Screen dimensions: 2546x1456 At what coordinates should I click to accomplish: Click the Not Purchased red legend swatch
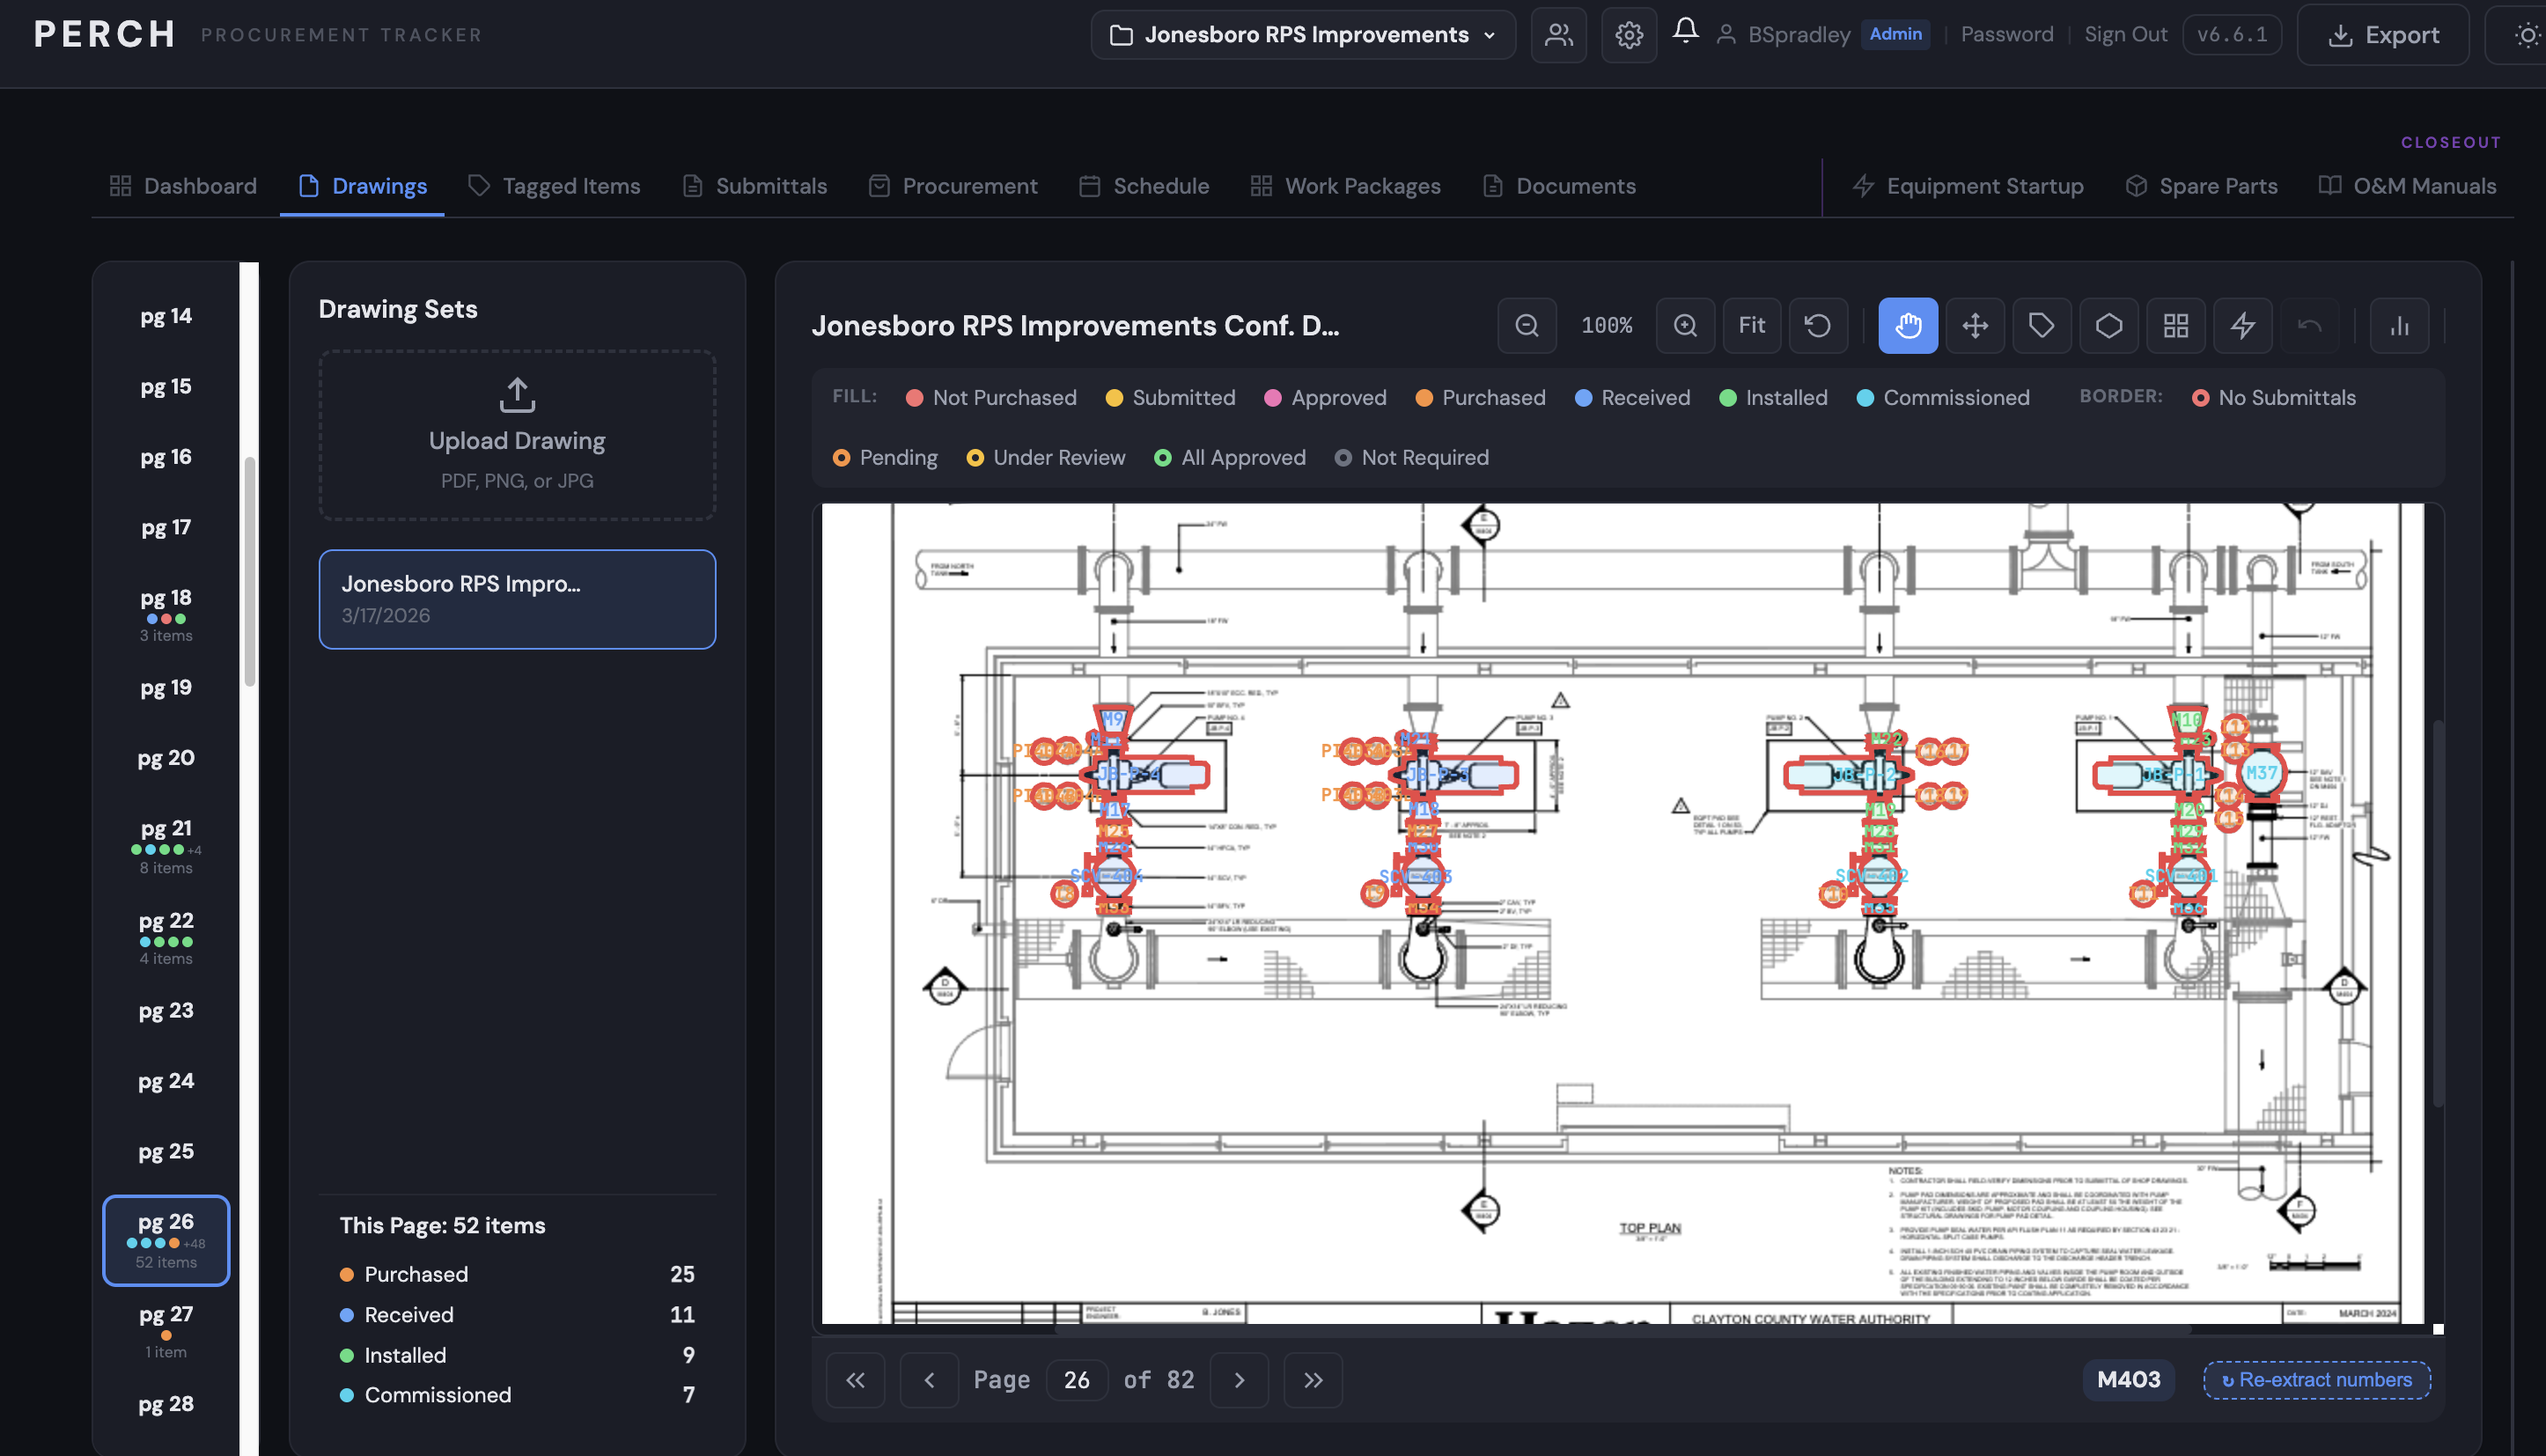pos(914,398)
